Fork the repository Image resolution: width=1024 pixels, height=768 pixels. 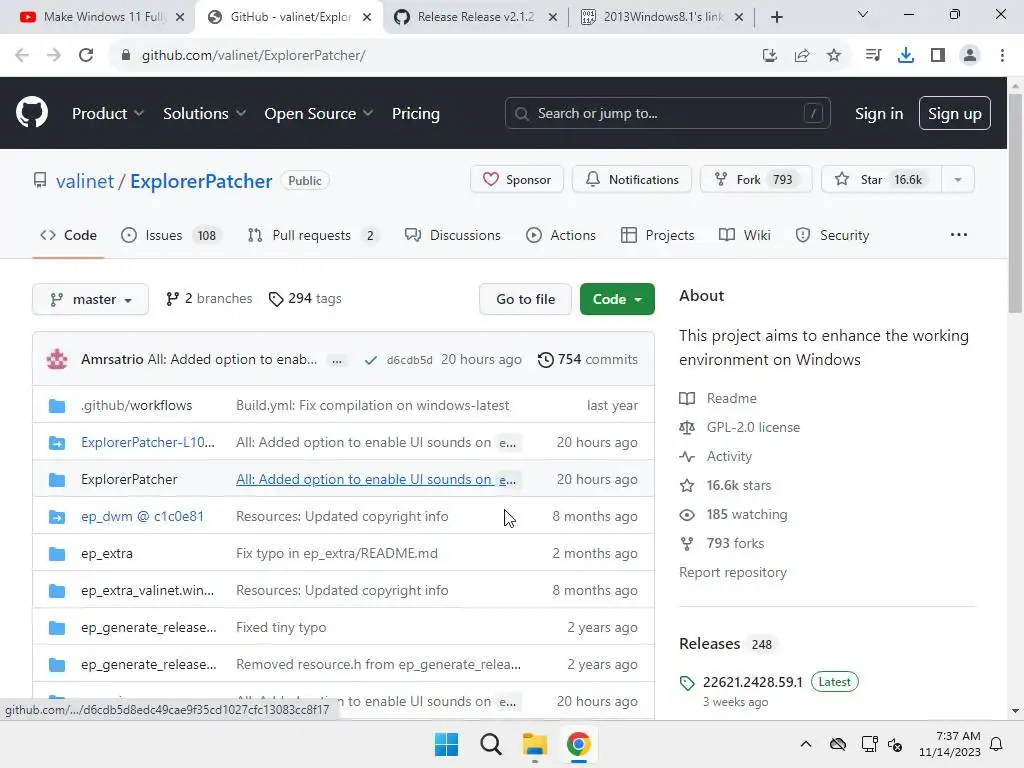tap(756, 180)
